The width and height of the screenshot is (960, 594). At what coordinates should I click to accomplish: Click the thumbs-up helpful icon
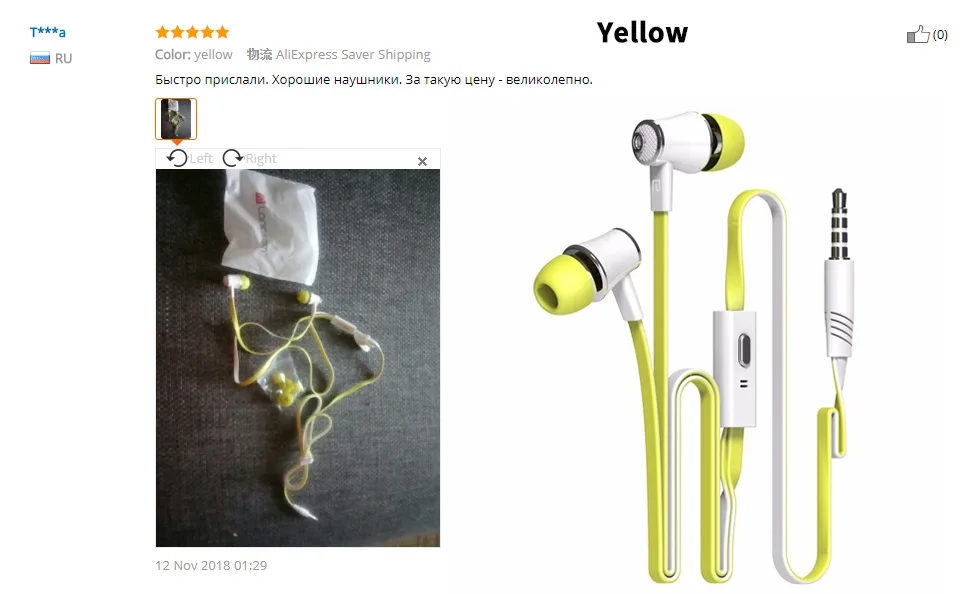click(x=918, y=34)
